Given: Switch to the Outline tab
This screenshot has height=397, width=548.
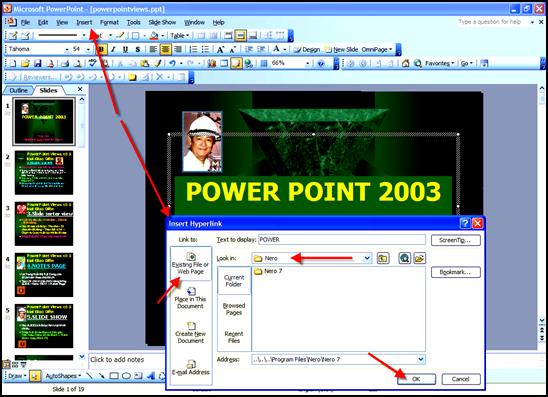Looking at the screenshot, I should click(19, 91).
